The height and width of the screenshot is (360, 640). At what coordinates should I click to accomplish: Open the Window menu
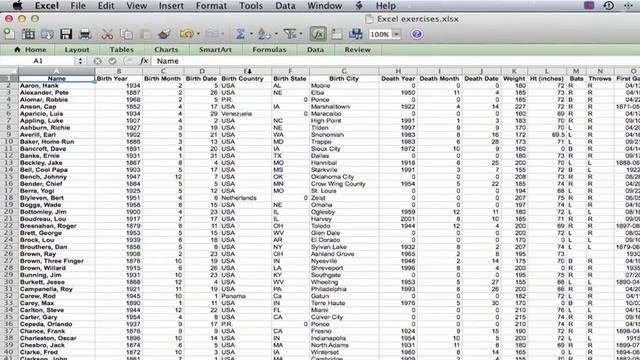click(324, 6)
